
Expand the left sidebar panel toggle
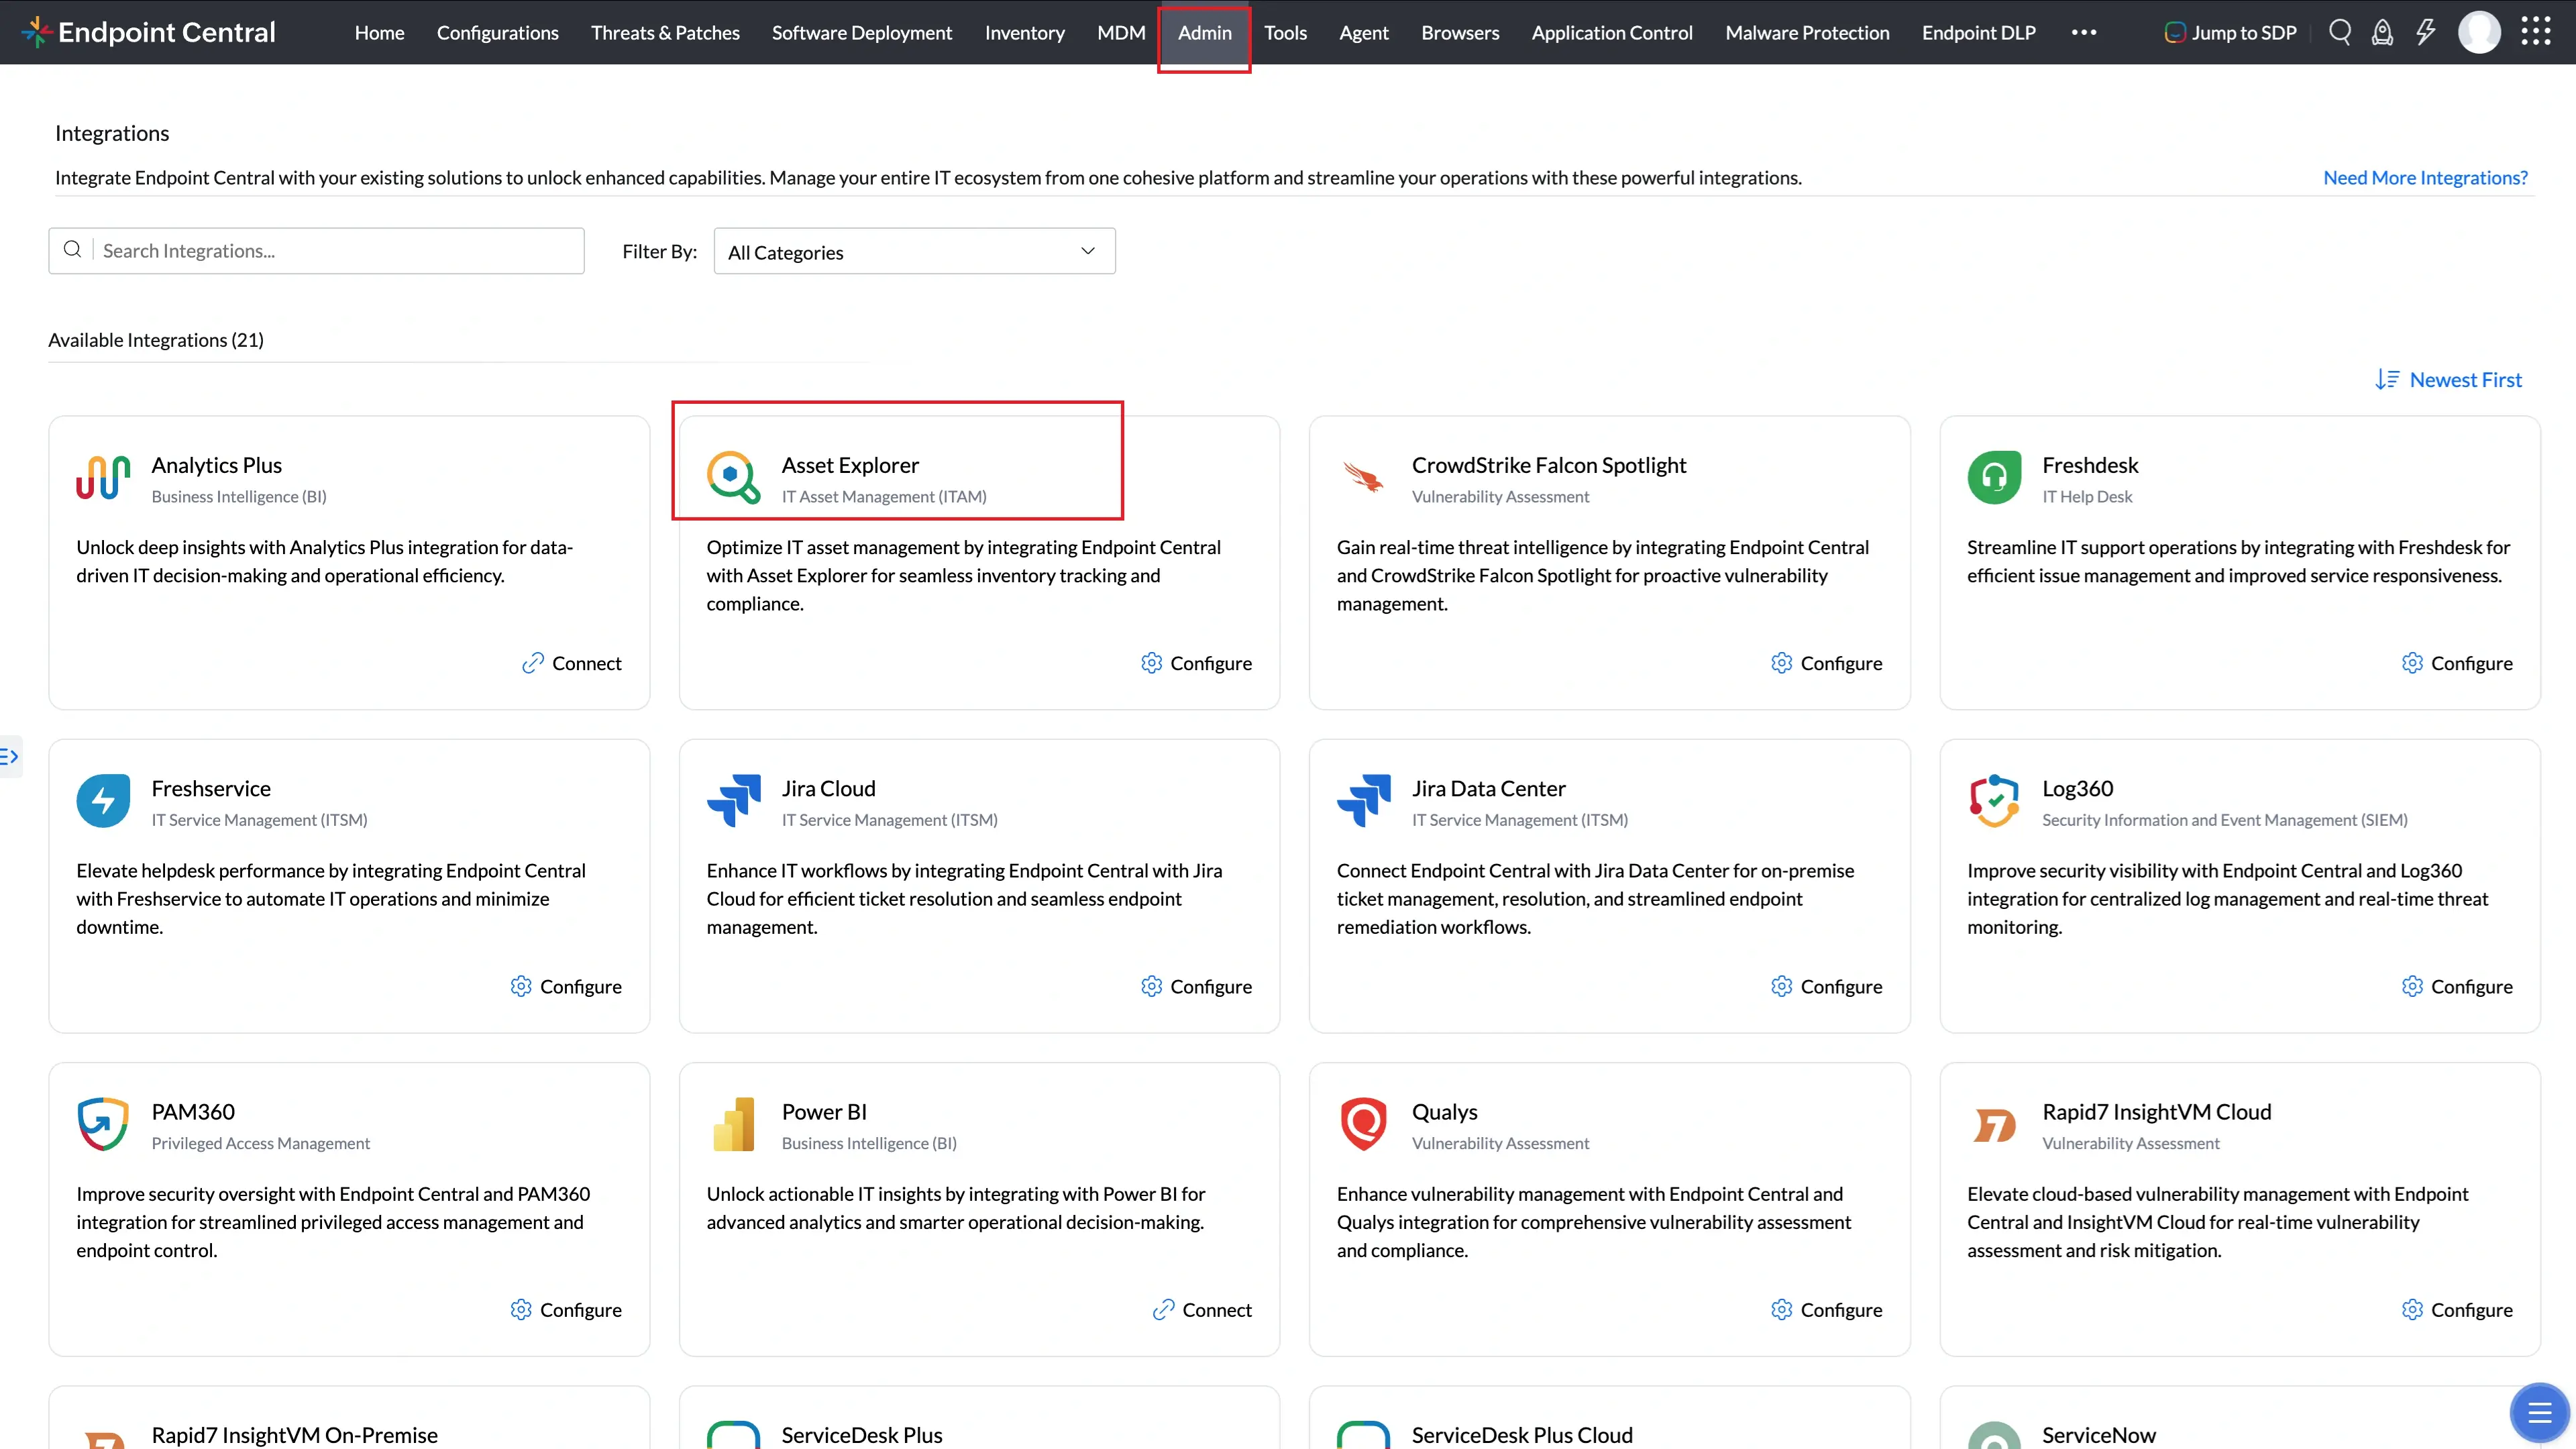(x=10, y=757)
